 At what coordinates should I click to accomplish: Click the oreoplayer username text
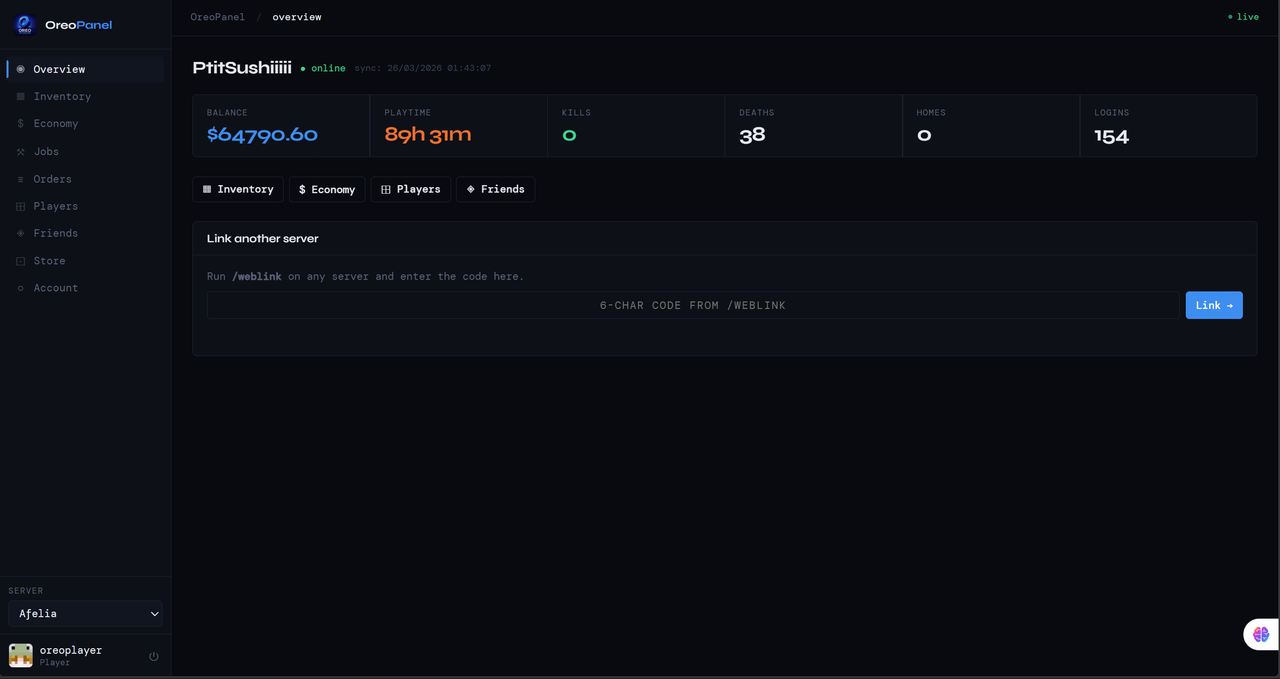[x=71, y=650]
